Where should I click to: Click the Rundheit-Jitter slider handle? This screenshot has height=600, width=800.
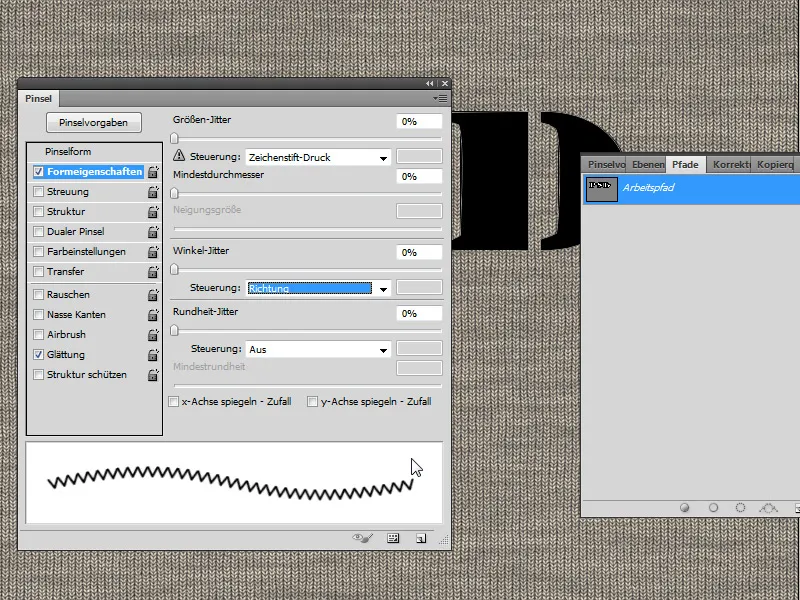174,331
